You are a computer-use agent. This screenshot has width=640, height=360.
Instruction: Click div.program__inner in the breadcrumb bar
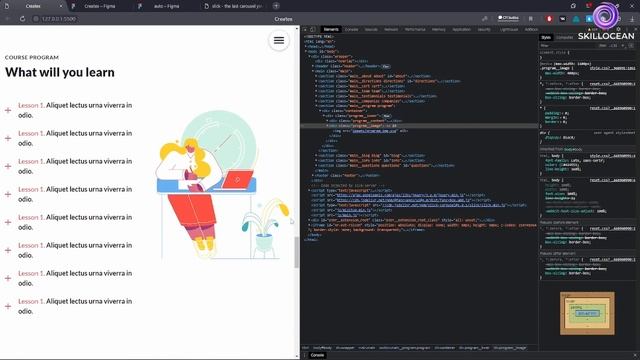pos(473,348)
